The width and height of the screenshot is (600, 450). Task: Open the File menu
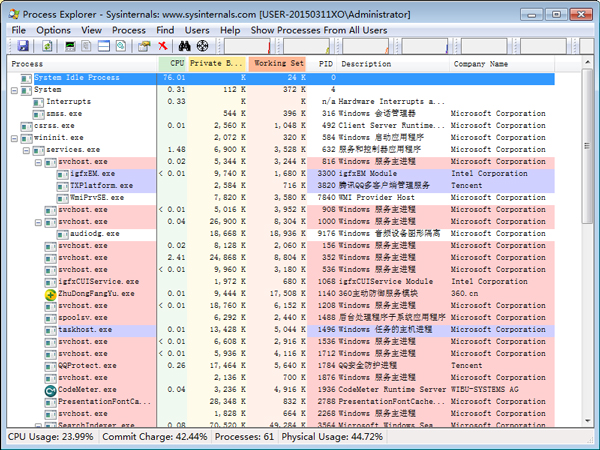pyautogui.click(x=18, y=30)
